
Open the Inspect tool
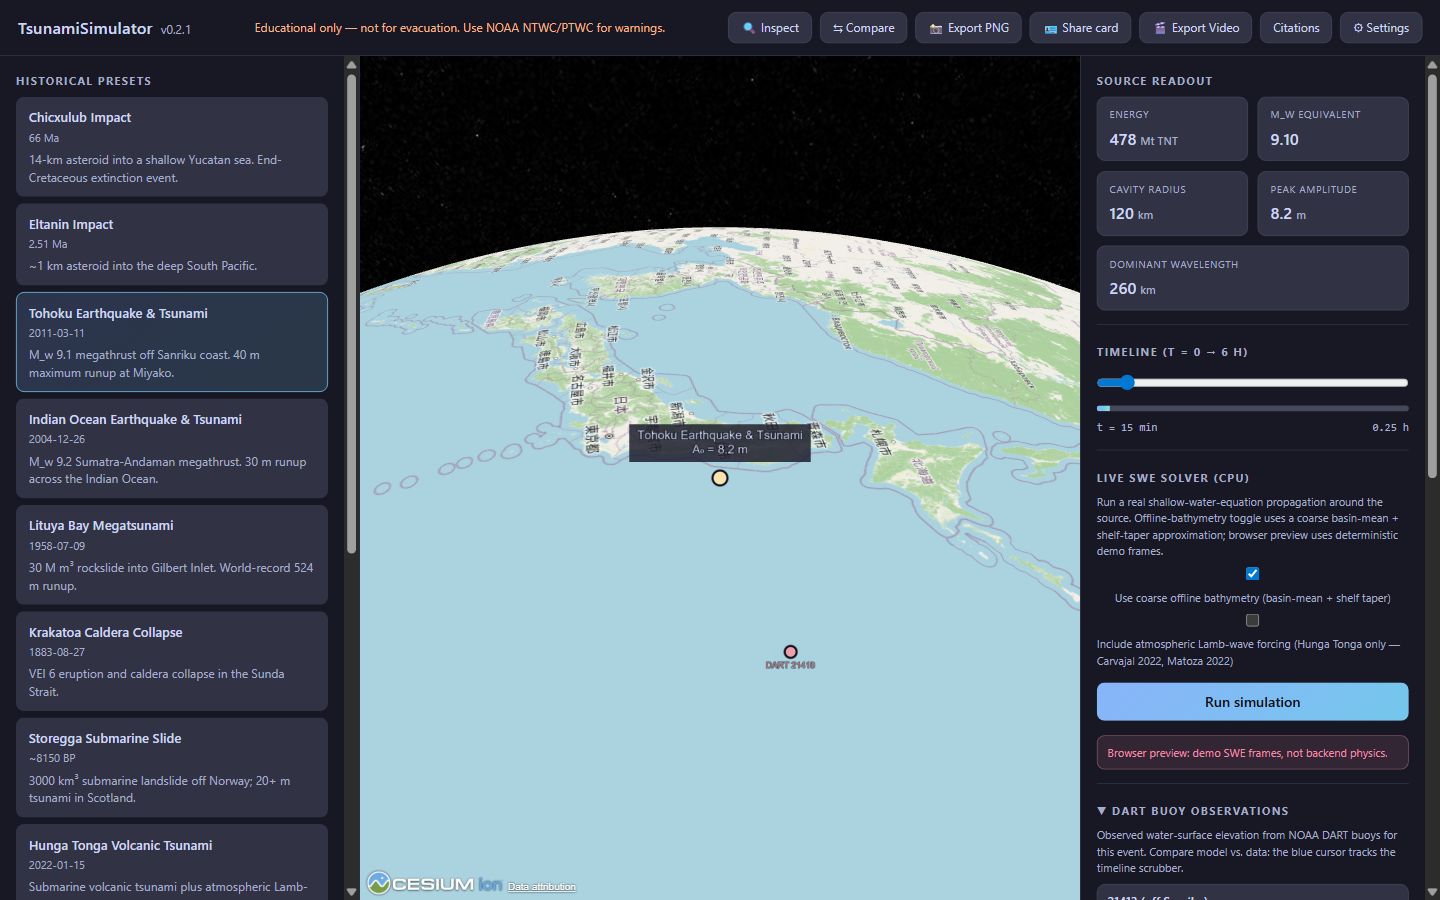pos(769,28)
